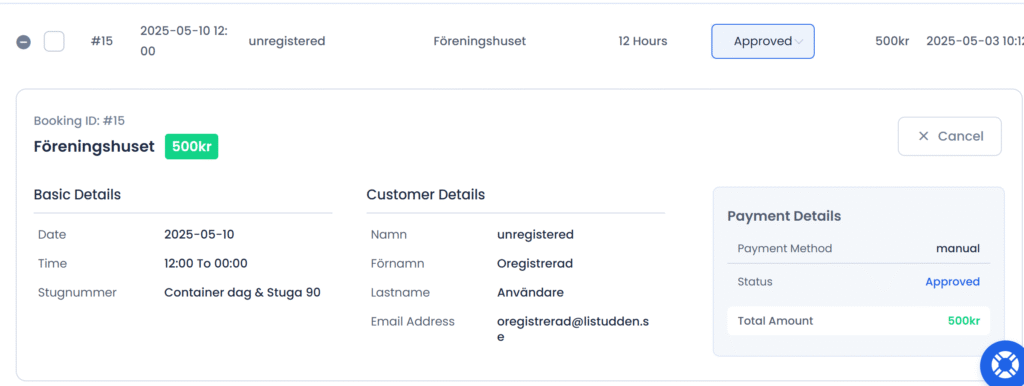Click unregistered customer name in row

click(287, 41)
